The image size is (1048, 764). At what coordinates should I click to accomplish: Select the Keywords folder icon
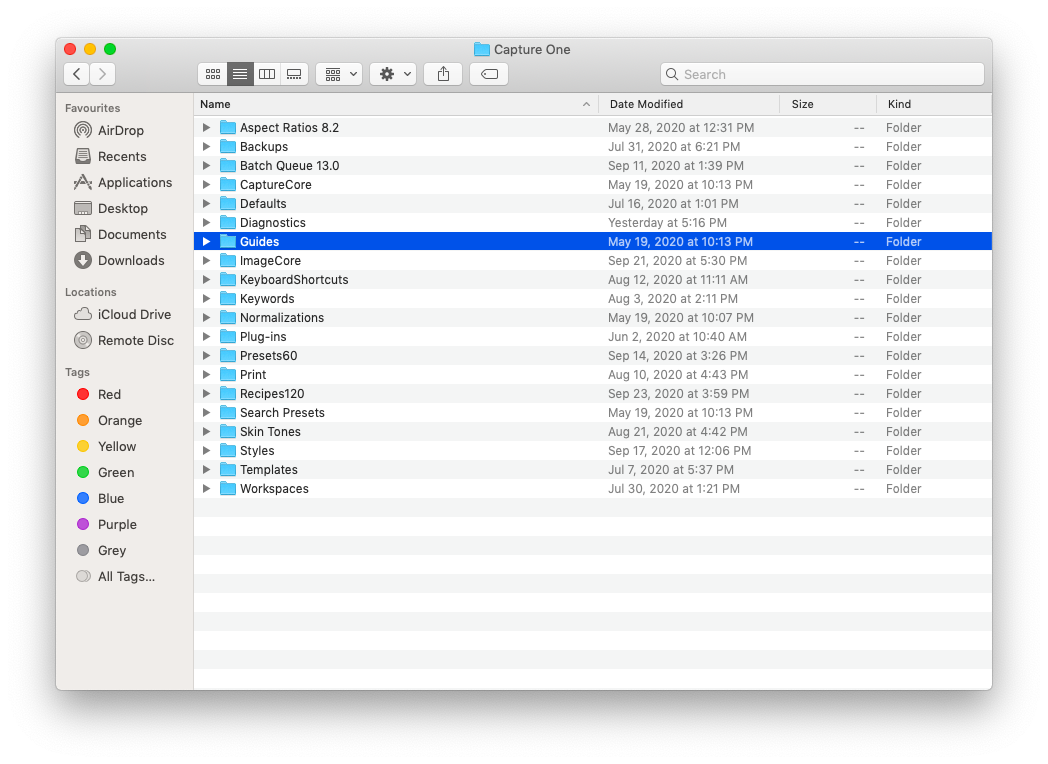tap(228, 299)
